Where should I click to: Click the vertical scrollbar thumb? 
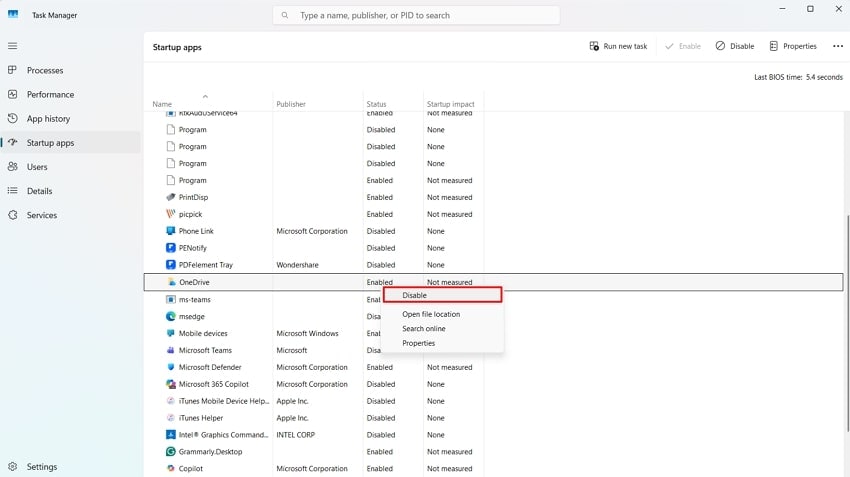[x=847, y=323]
